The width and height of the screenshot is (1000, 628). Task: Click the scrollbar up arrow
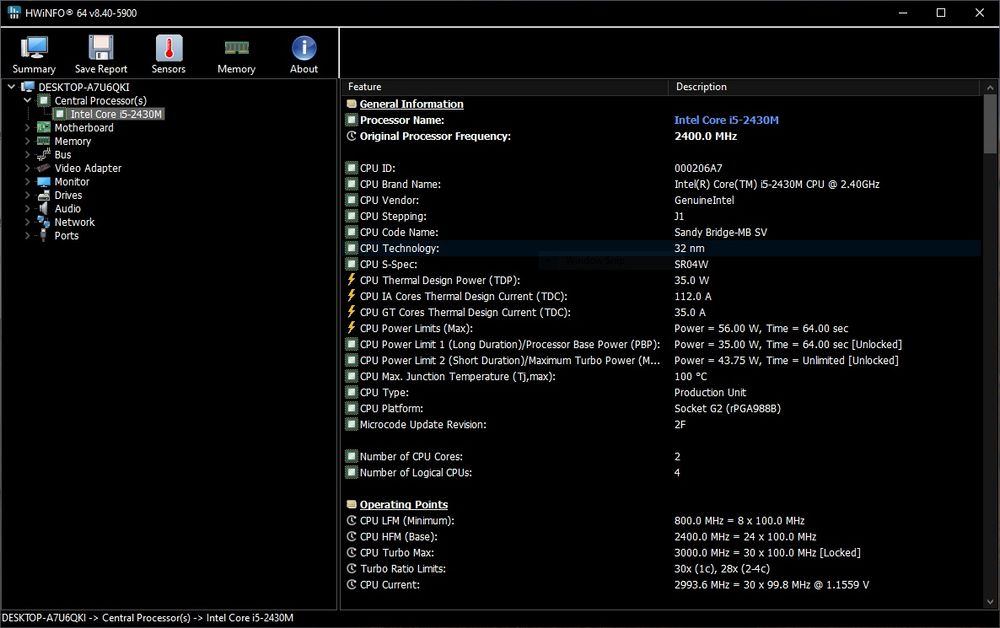point(990,87)
